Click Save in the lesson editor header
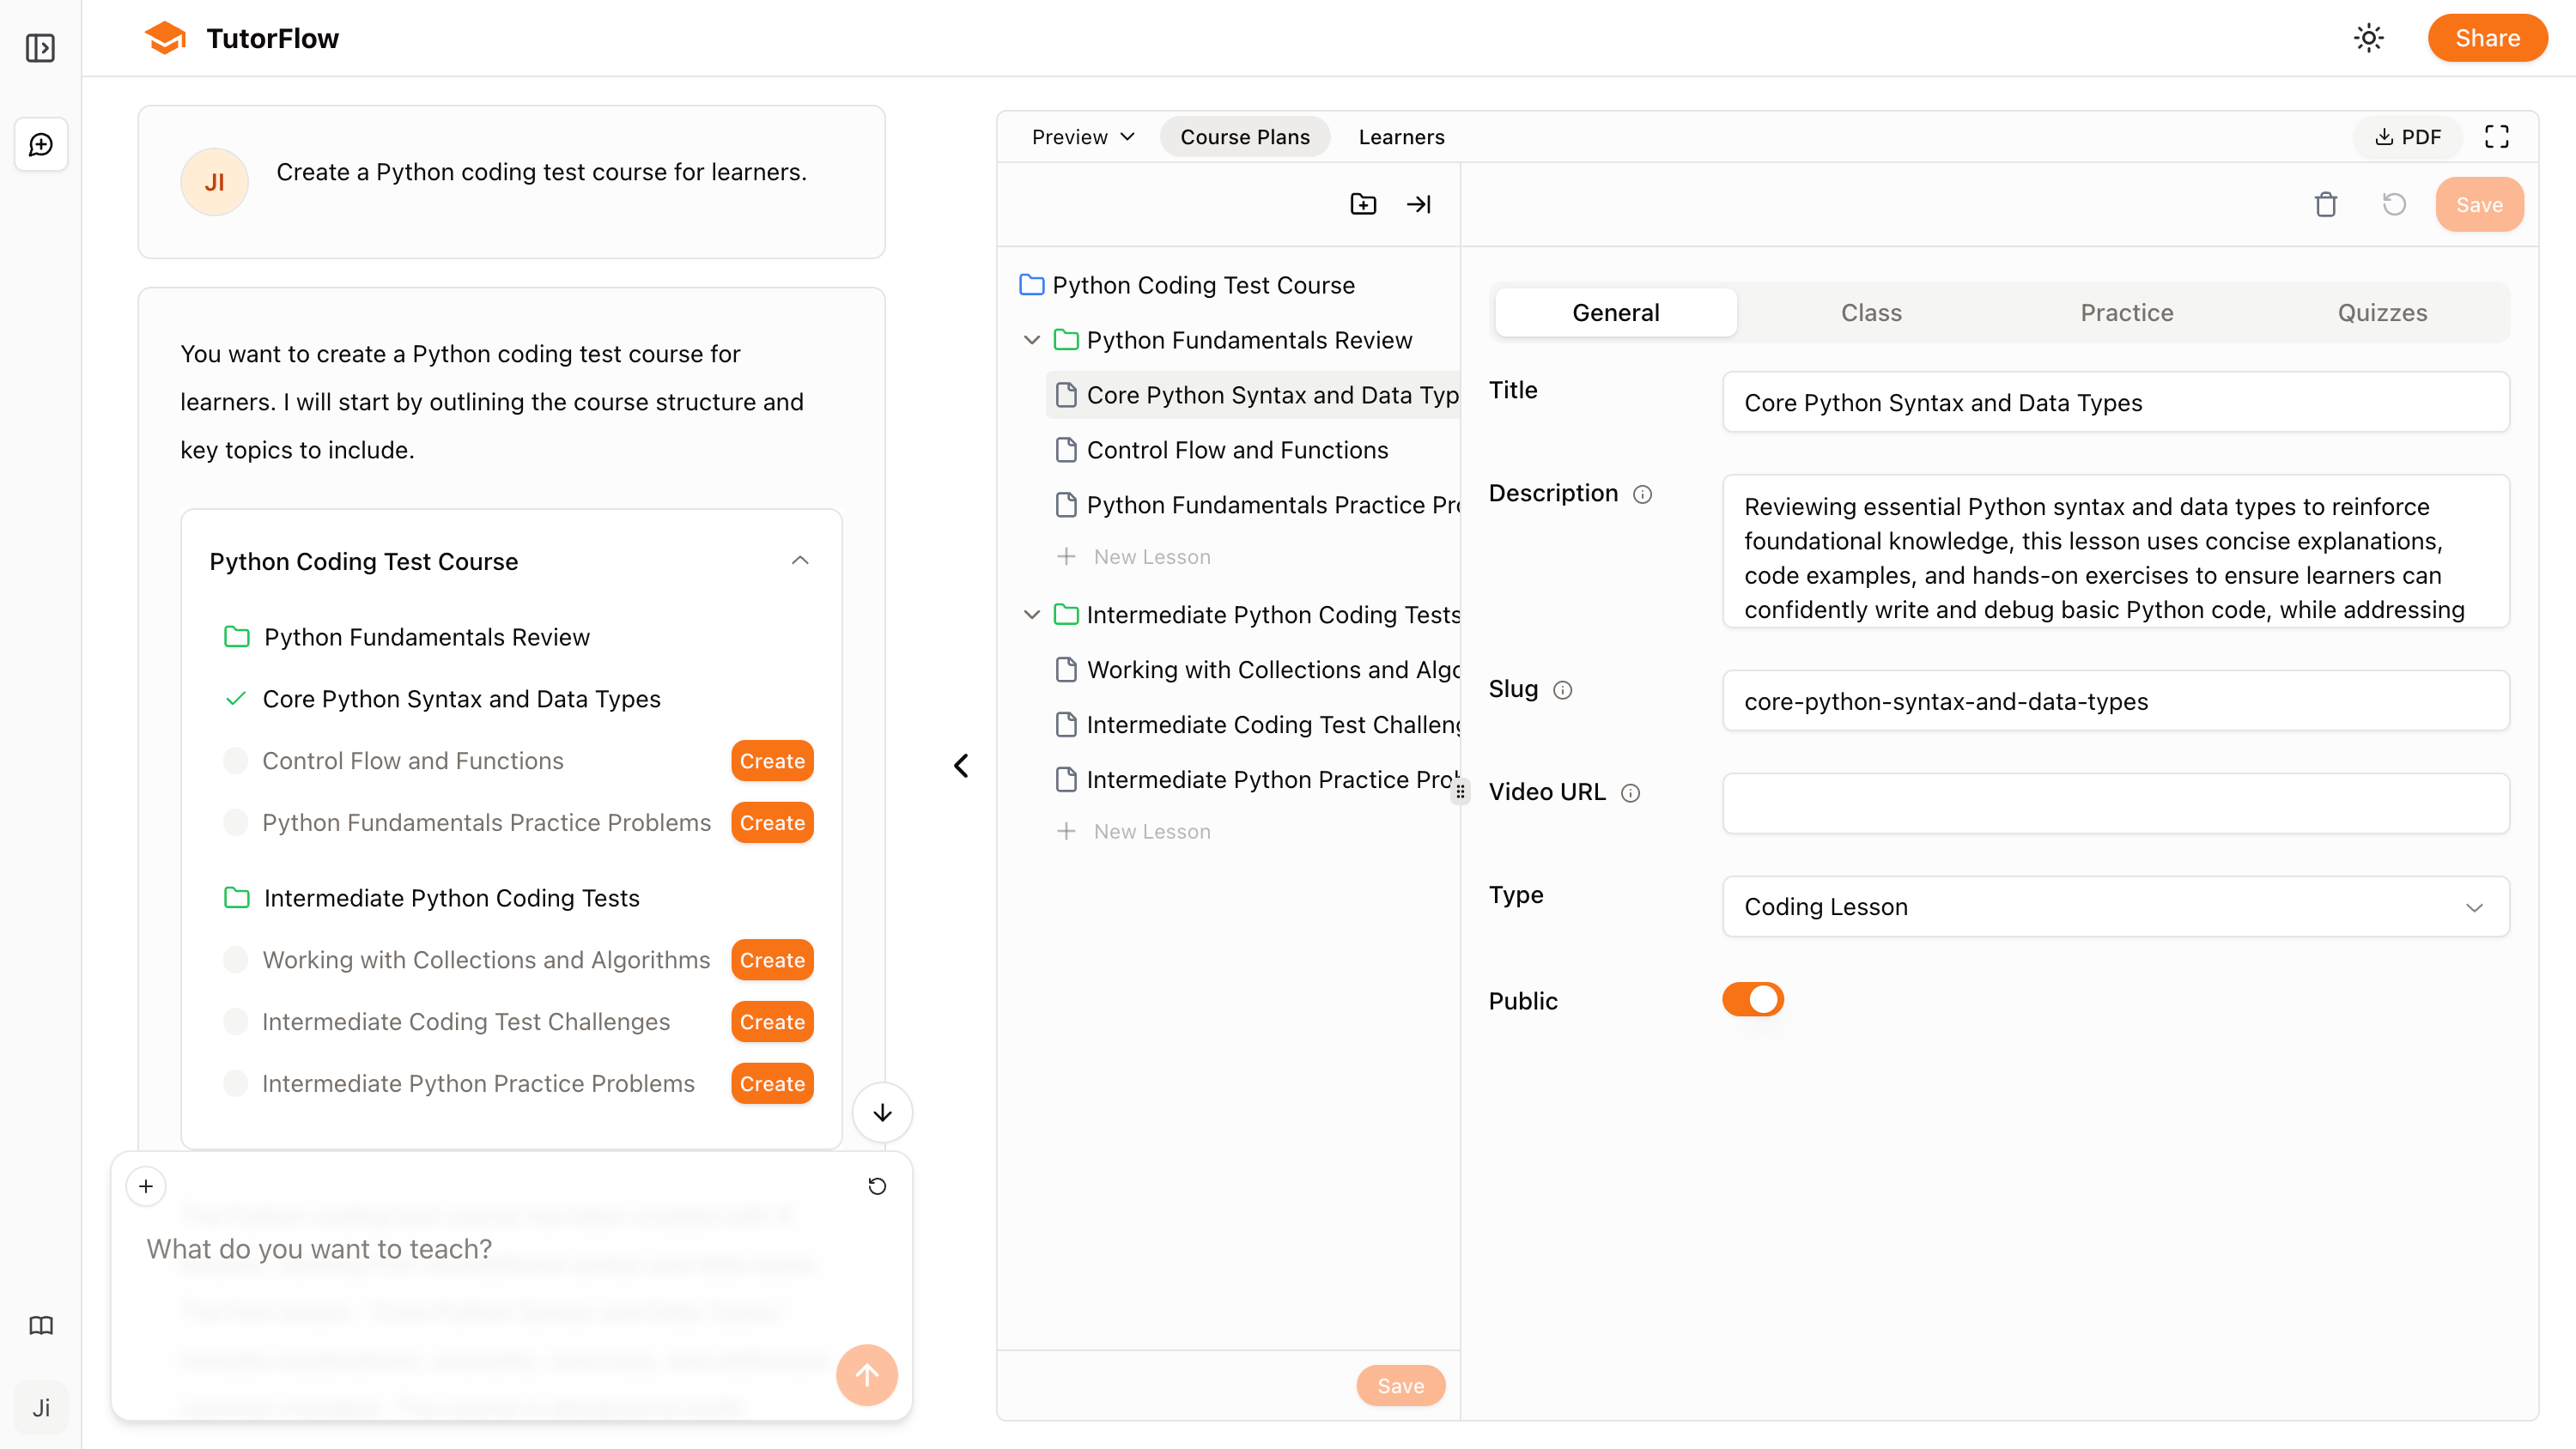Screen dimensions: 2576x1449 click(x=2479, y=204)
